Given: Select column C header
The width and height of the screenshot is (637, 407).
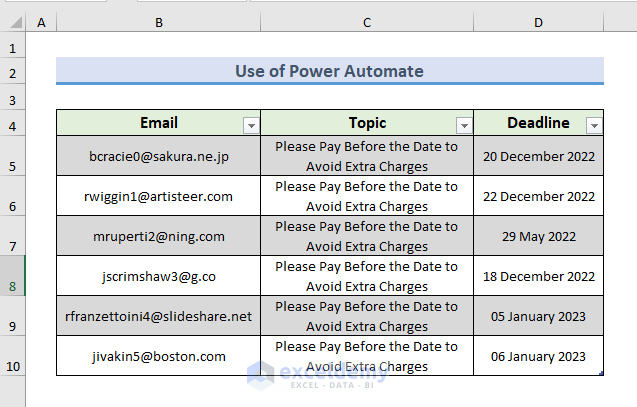Looking at the screenshot, I should click(x=367, y=22).
